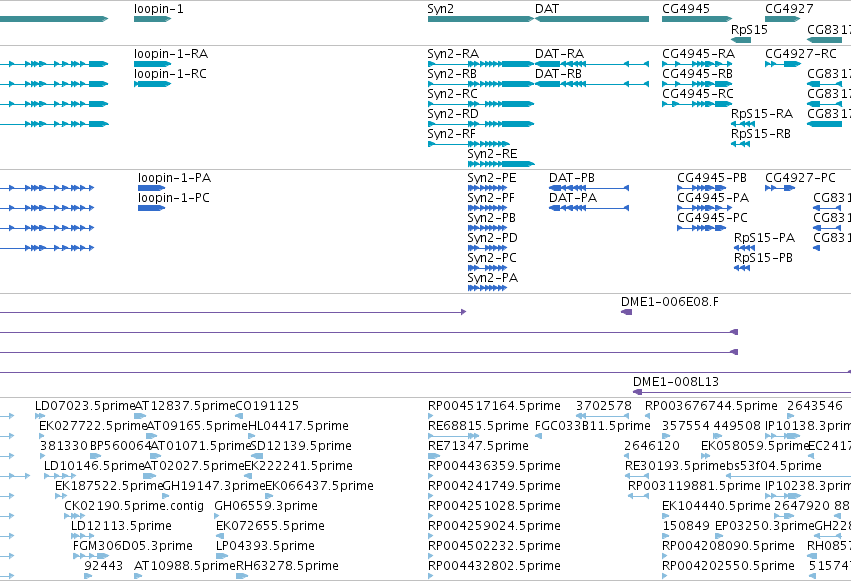Select EST RE30193.5prime
The width and height of the screenshot is (851, 581).
(638, 476)
